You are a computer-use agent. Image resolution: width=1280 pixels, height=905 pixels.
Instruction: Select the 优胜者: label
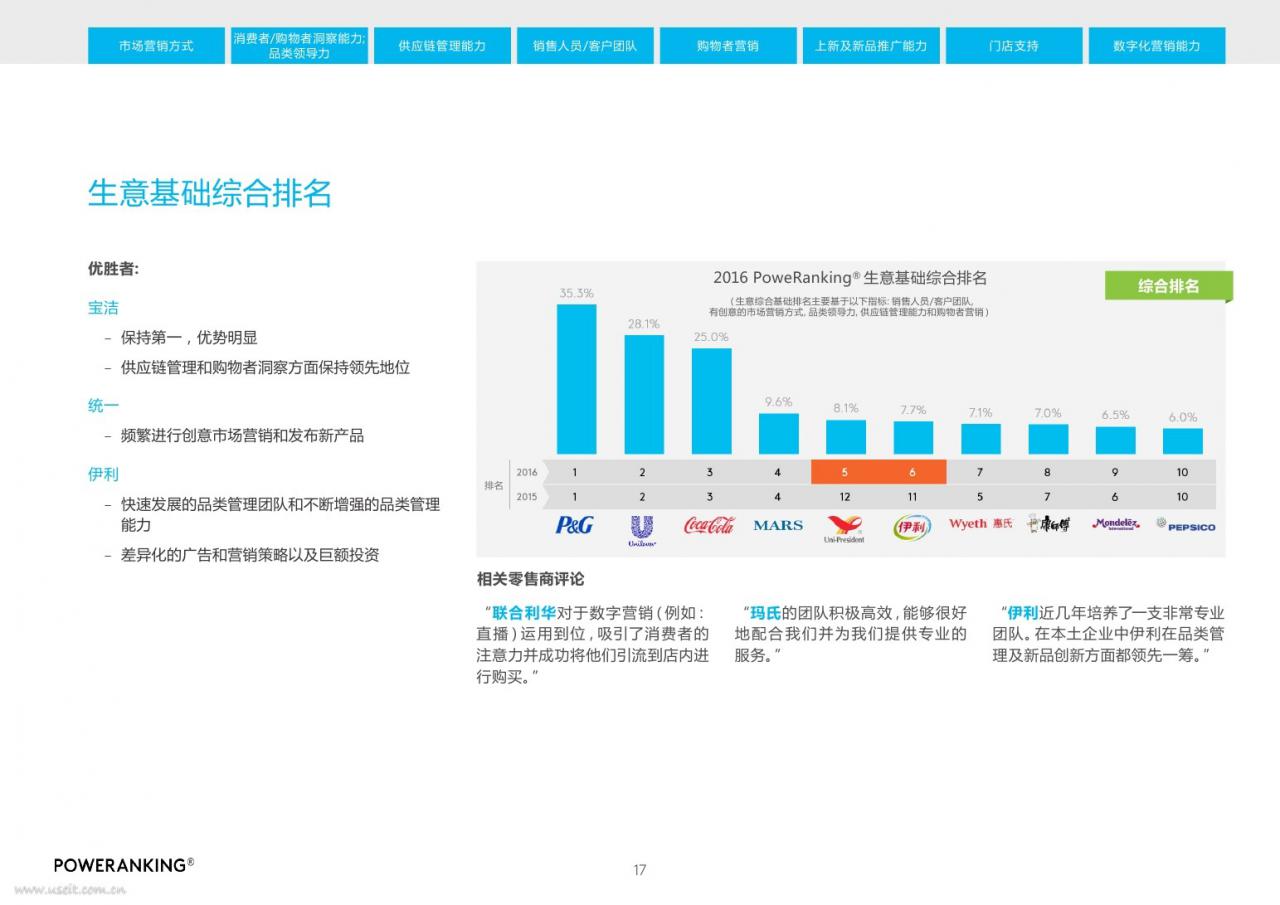click(x=114, y=269)
